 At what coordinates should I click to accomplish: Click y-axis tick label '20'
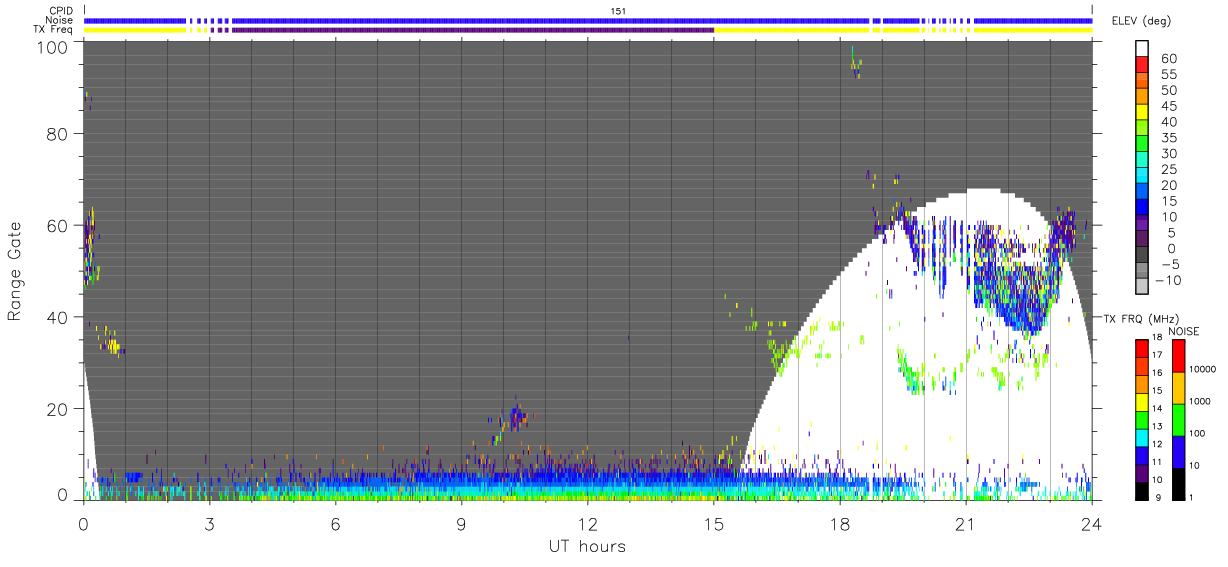tap(56, 408)
